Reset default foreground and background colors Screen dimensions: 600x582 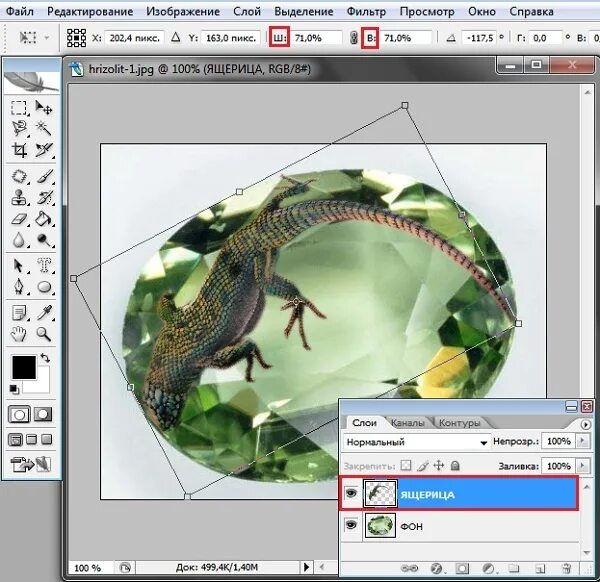[14, 390]
